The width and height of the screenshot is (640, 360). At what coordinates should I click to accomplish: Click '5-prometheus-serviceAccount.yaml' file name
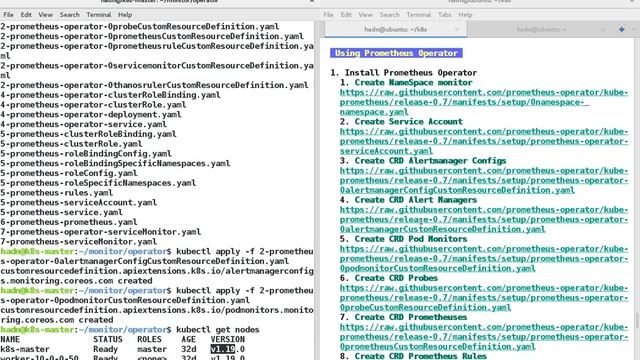78,203
